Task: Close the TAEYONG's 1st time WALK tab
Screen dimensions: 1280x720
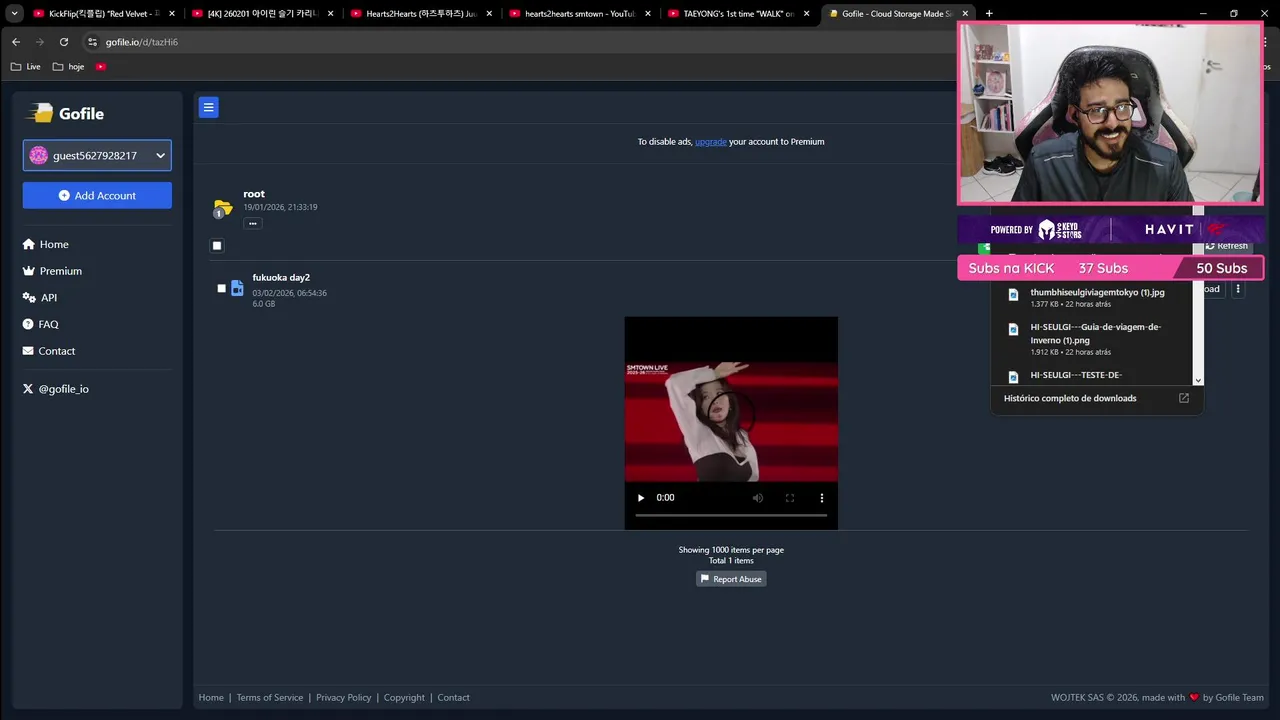Action: pos(806,14)
